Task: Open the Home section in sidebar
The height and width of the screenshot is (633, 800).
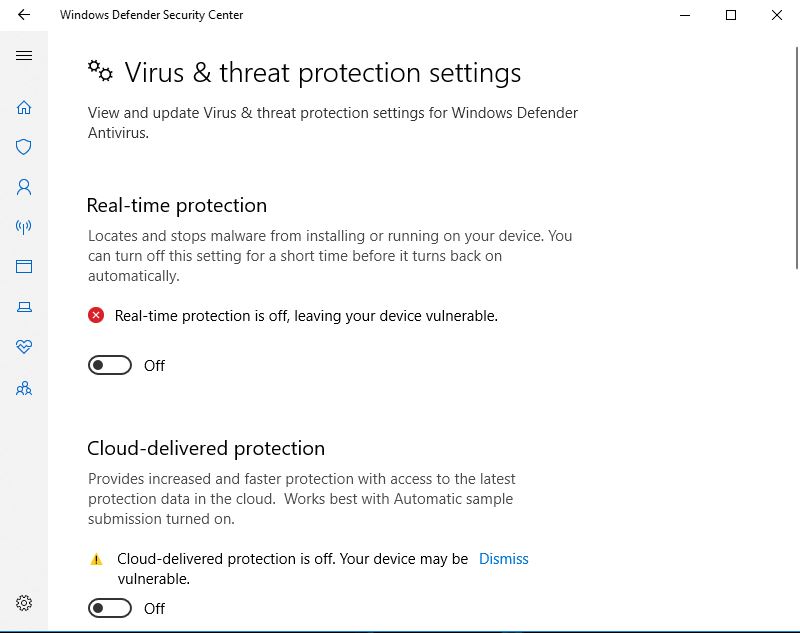Action: click(x=24, y=108)
